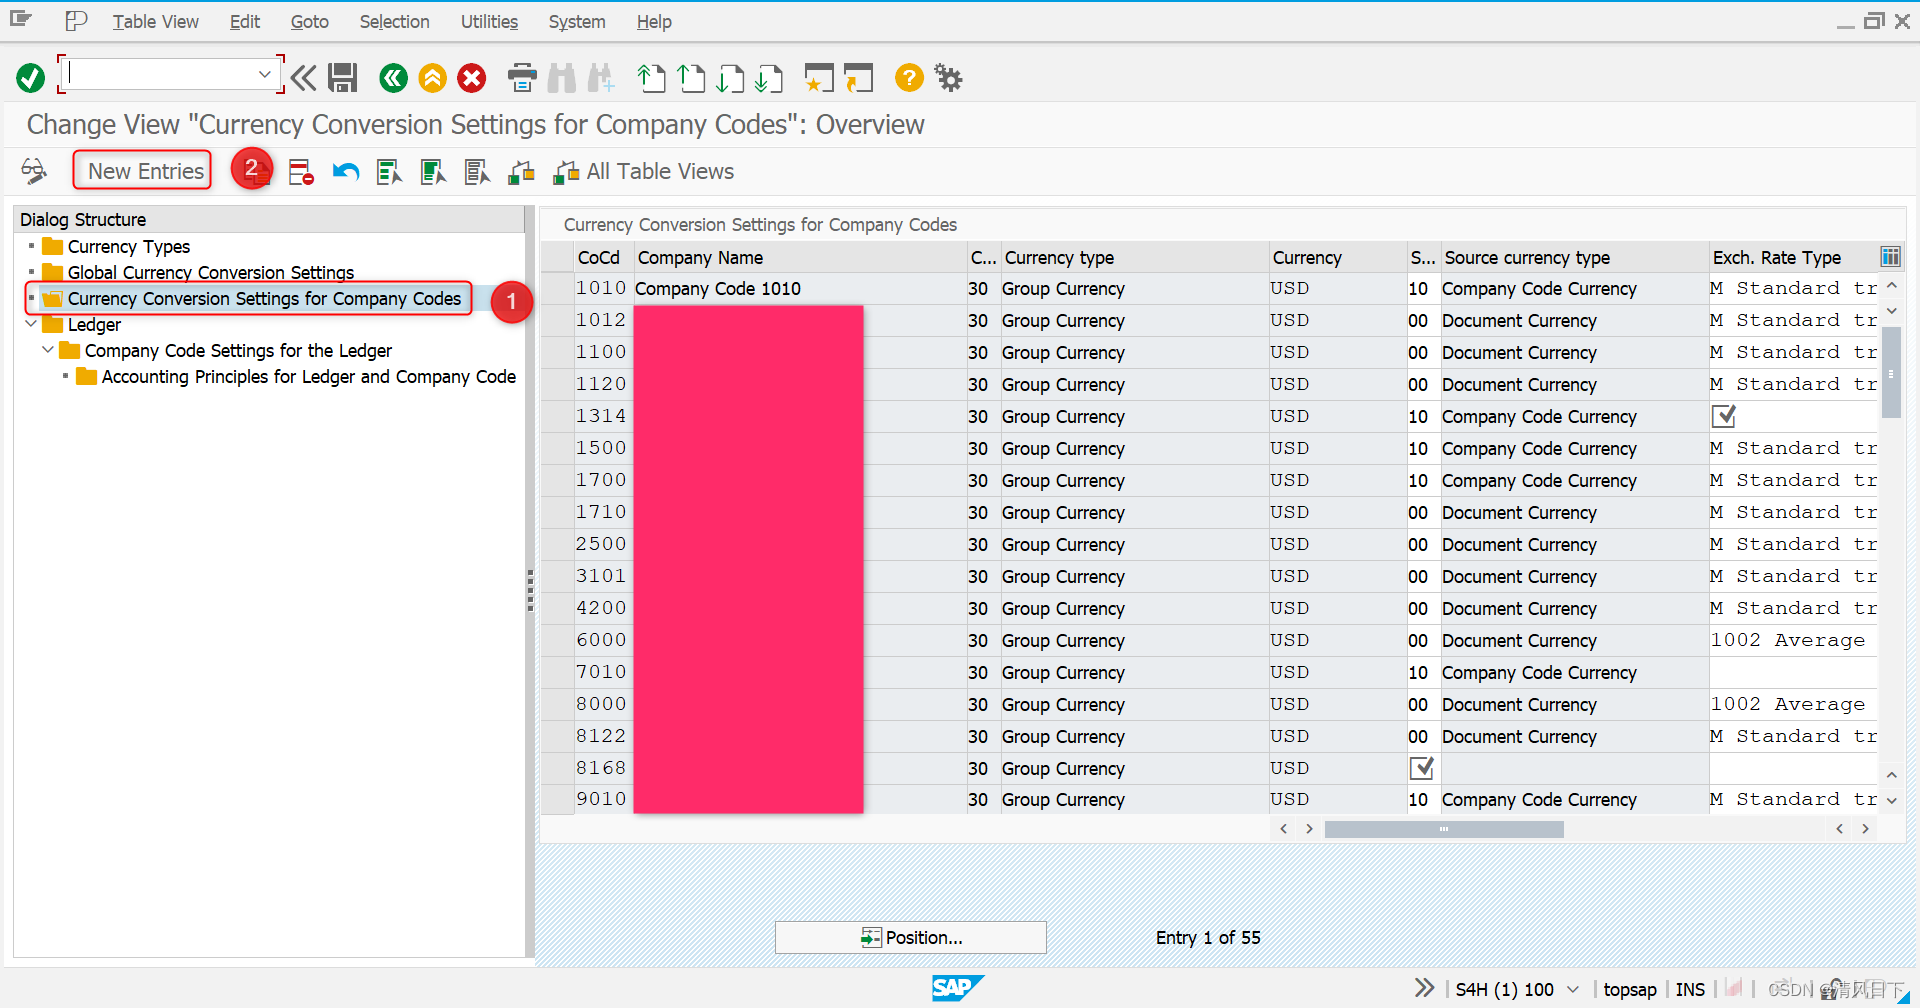Select row marker for company code 9010
This screenshot has height=1008, width=1920.
[x=558, y=799]
